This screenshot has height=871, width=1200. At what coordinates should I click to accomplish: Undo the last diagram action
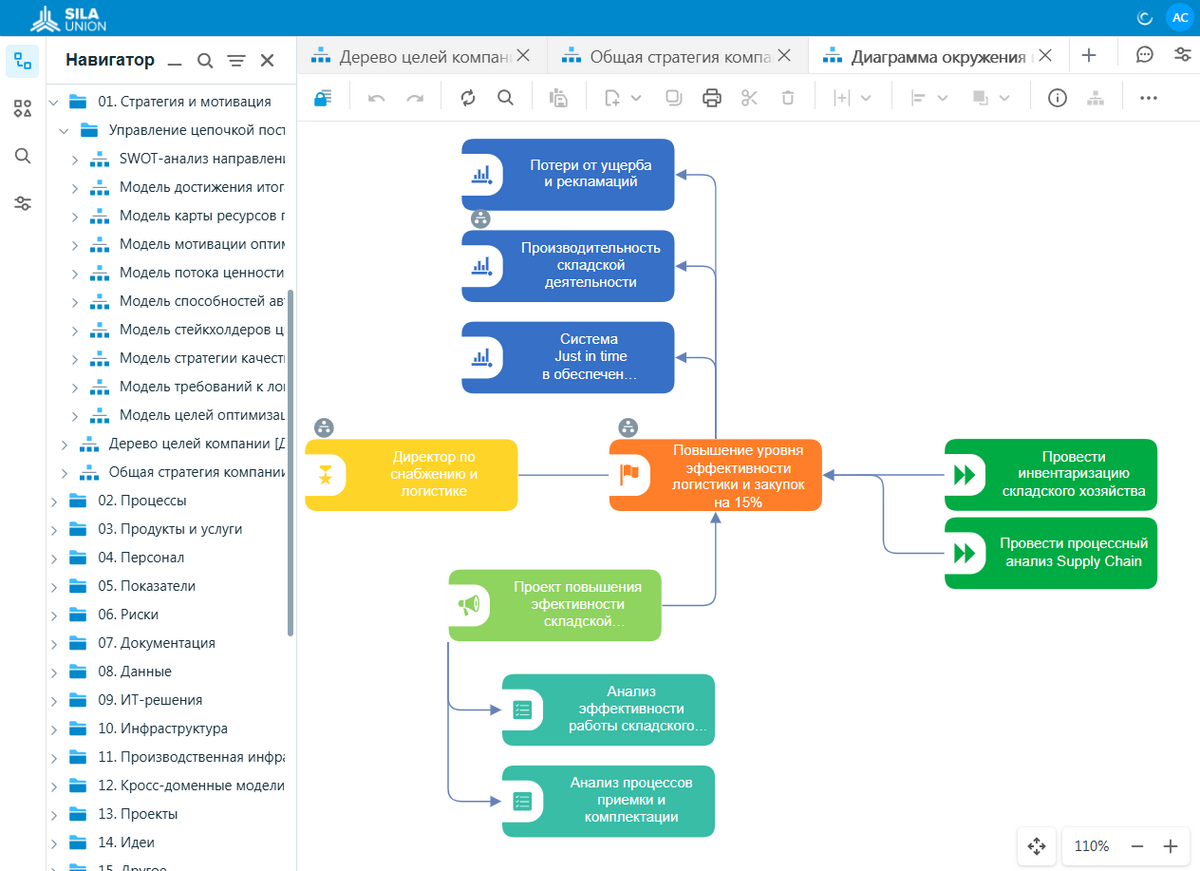click(377, 98)
